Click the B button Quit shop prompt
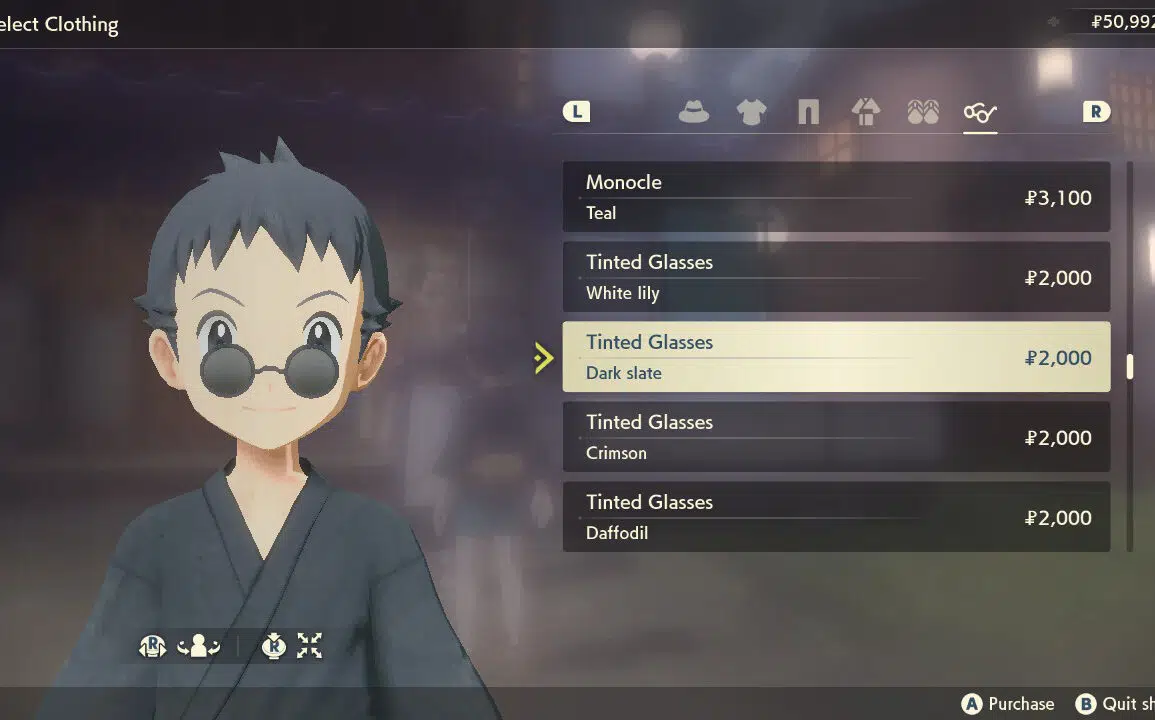The height and width of the screenshot is (720, 1155). [1114, 704]
